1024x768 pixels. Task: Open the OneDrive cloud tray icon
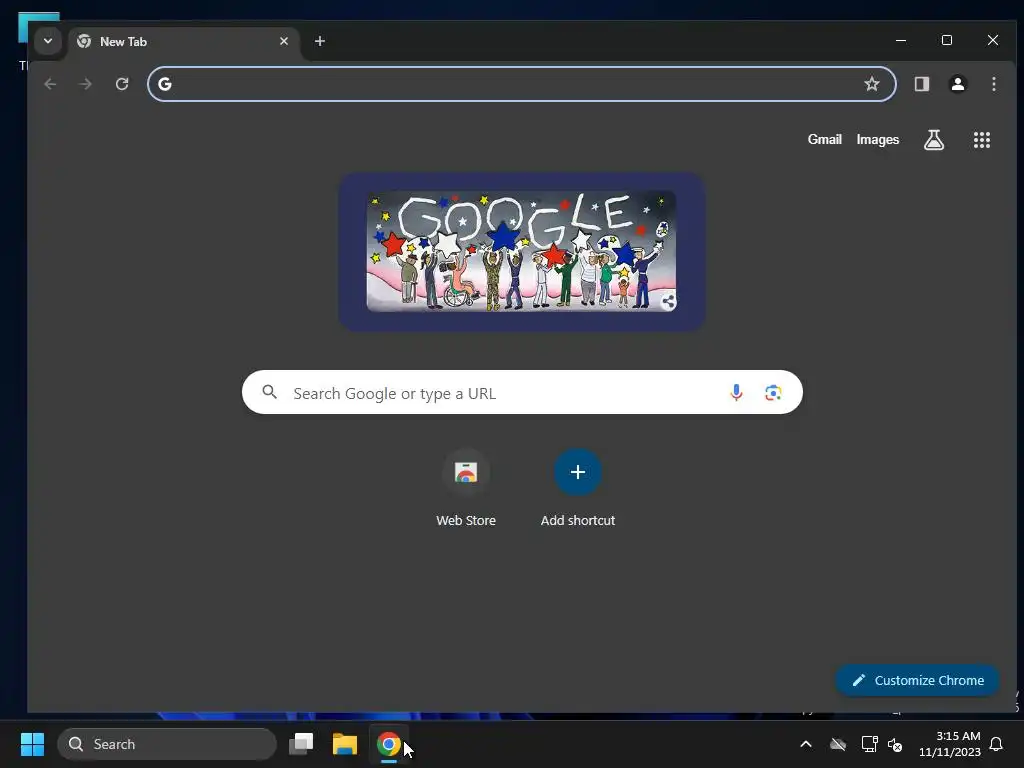(838, 744)
